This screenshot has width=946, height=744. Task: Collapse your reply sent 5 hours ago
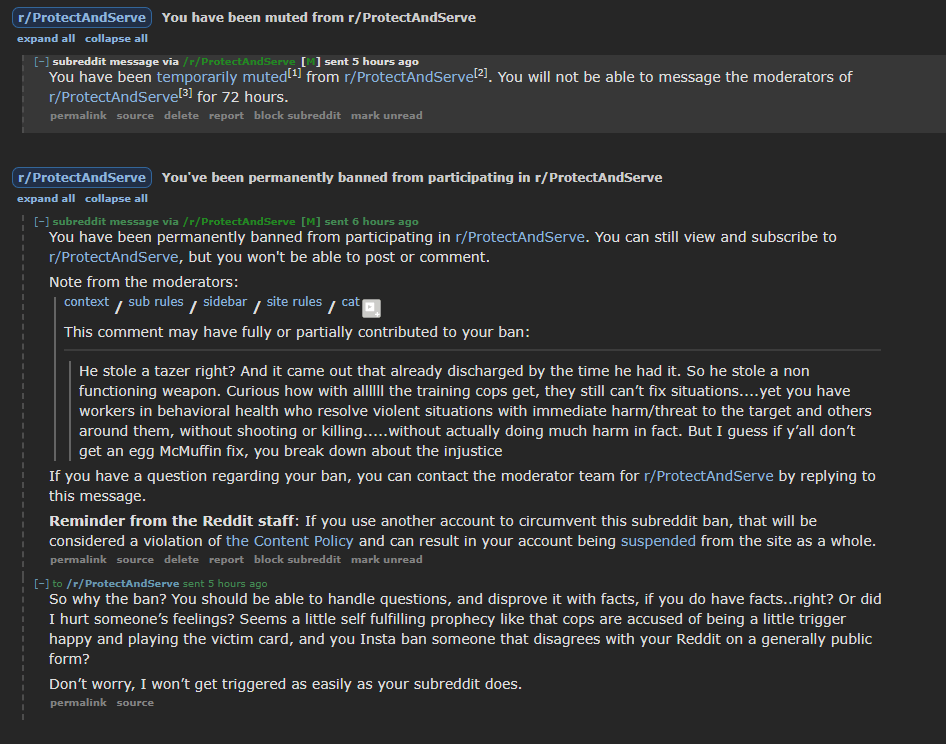point(40,581)
